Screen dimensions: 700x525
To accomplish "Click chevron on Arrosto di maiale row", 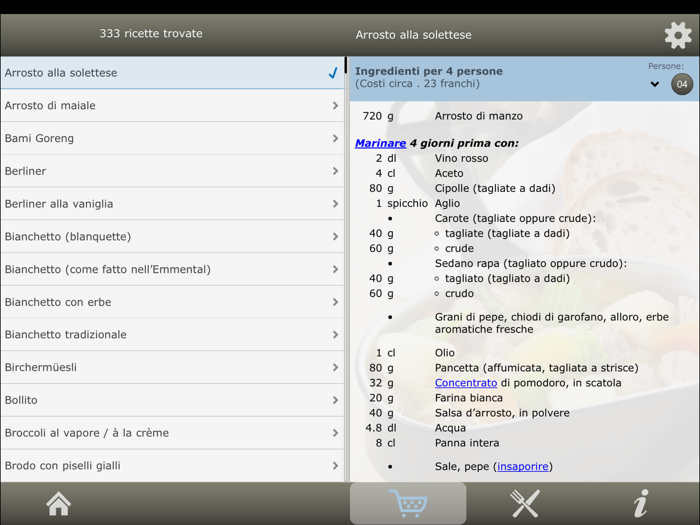I will (x=335, y=105).
